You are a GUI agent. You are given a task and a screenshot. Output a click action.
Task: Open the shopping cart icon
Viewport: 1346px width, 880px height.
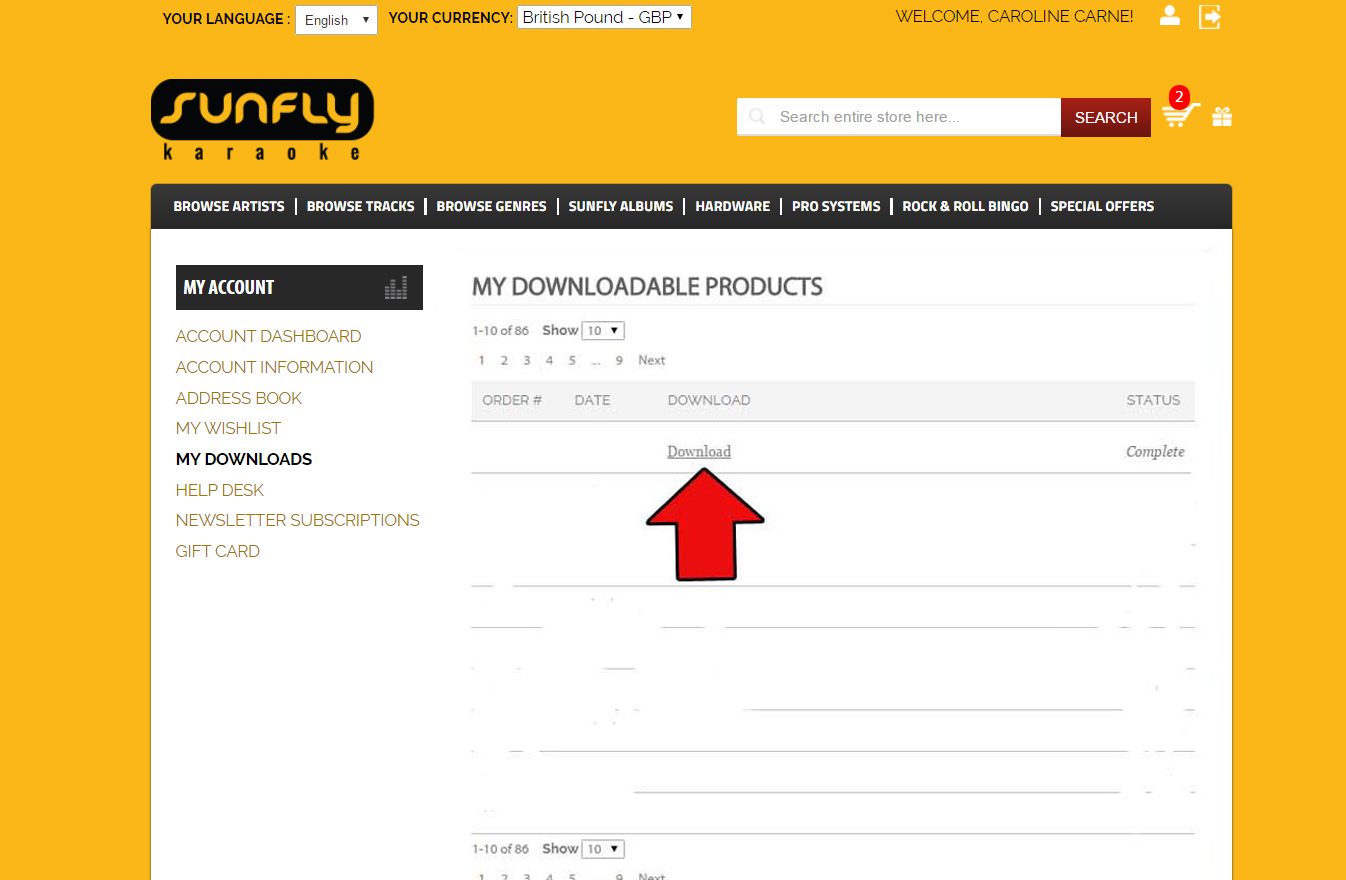point(1180,115)
